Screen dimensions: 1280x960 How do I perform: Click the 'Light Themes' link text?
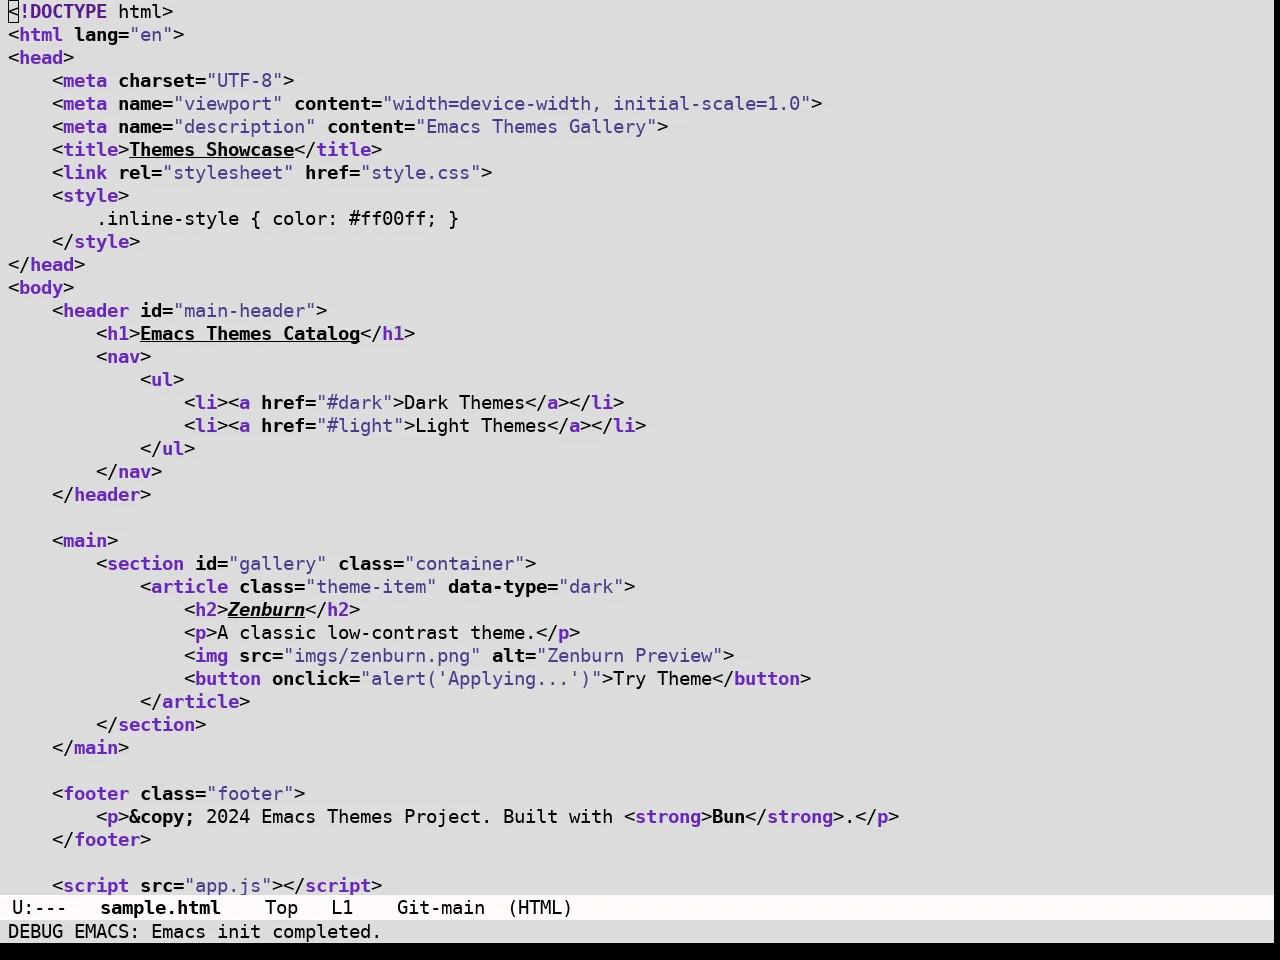point(481,426)
